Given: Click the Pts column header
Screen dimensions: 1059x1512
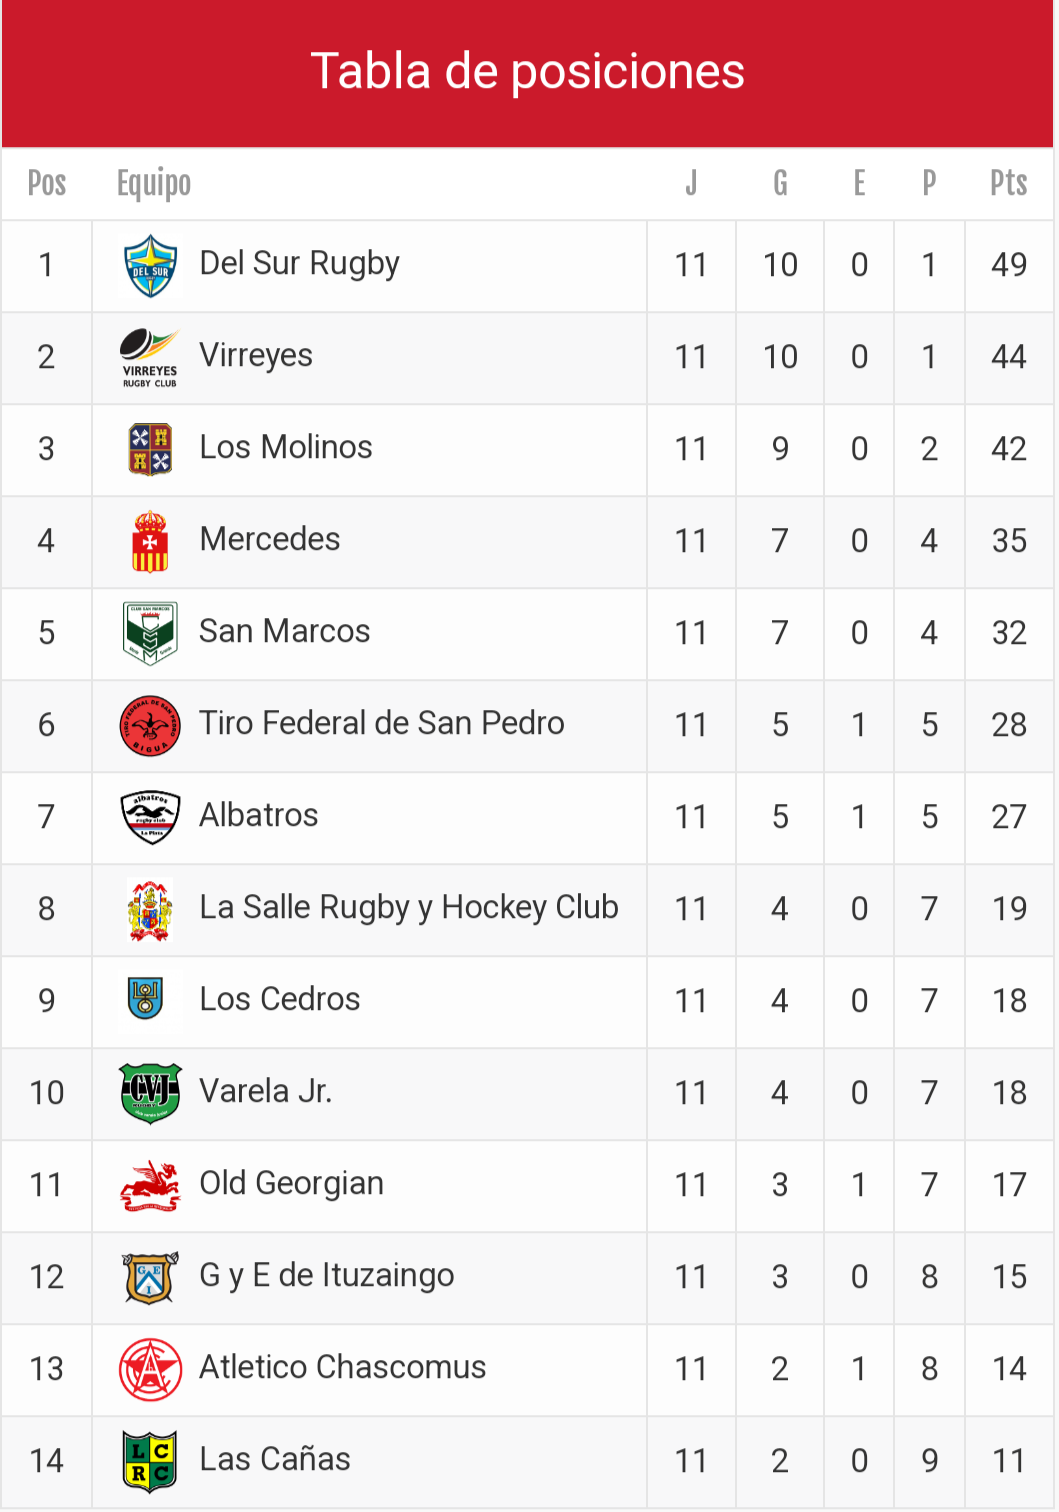Looking at the screenshot, I should (x=1009, y=183).
